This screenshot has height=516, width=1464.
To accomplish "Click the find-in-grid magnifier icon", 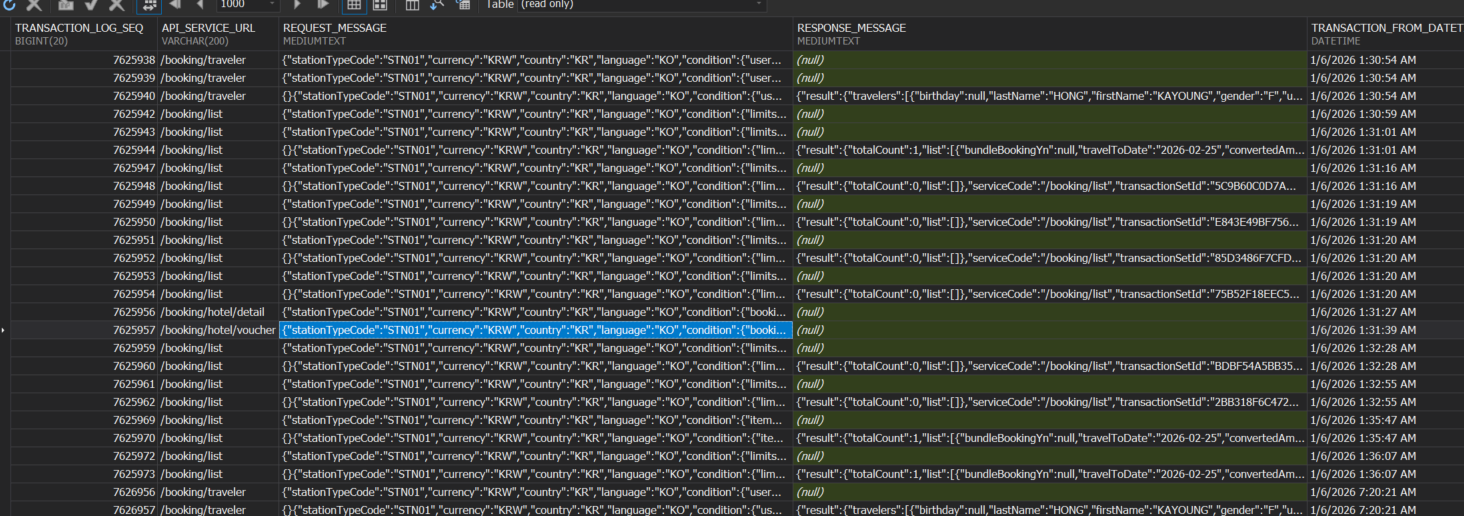I will point(437,5).
